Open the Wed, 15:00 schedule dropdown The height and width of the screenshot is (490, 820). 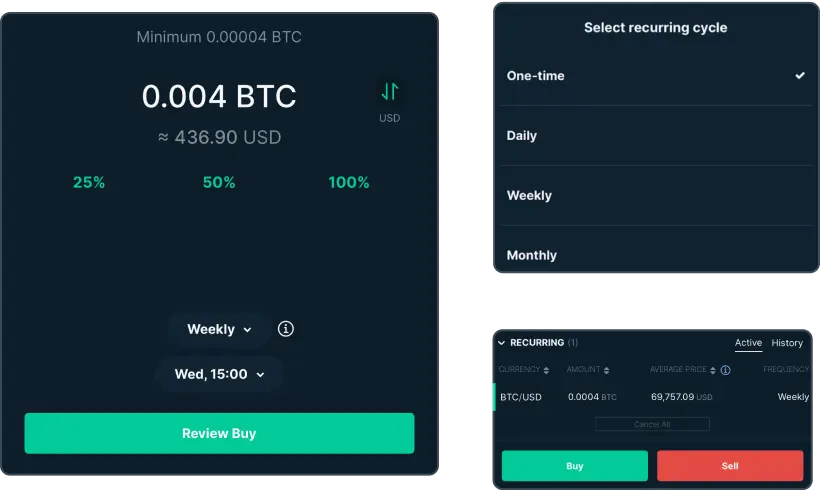(219, 374)
